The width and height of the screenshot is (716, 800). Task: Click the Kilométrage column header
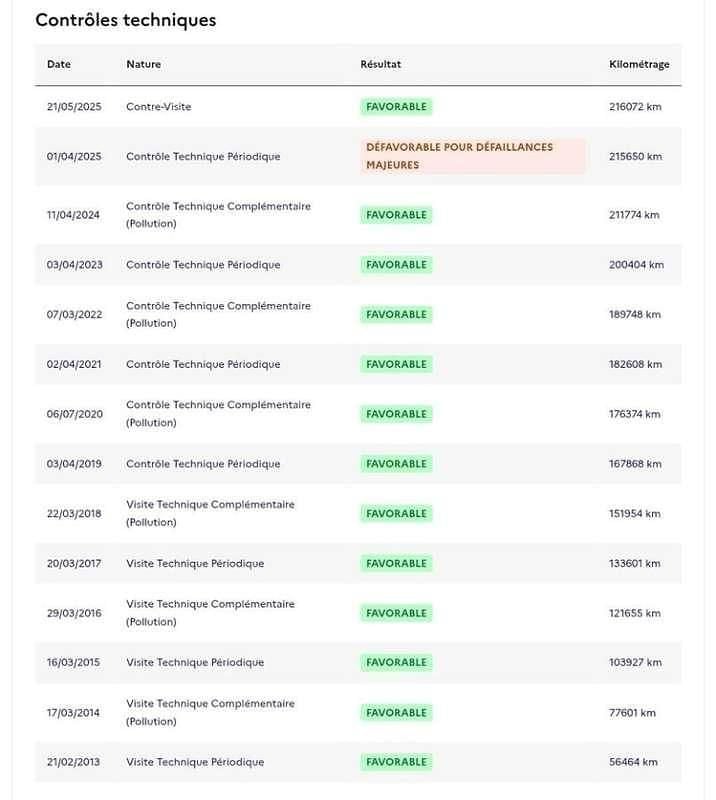tap(639, 65)
